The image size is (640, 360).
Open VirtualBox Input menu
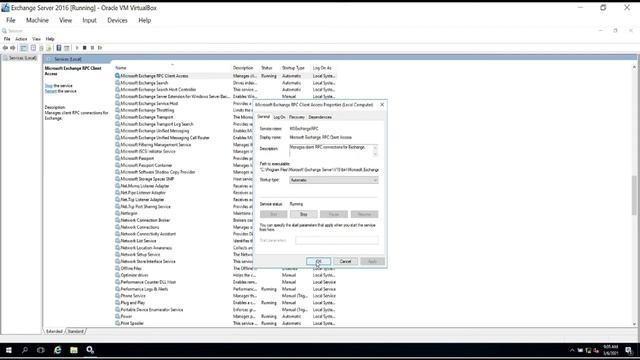click(89, 20)
